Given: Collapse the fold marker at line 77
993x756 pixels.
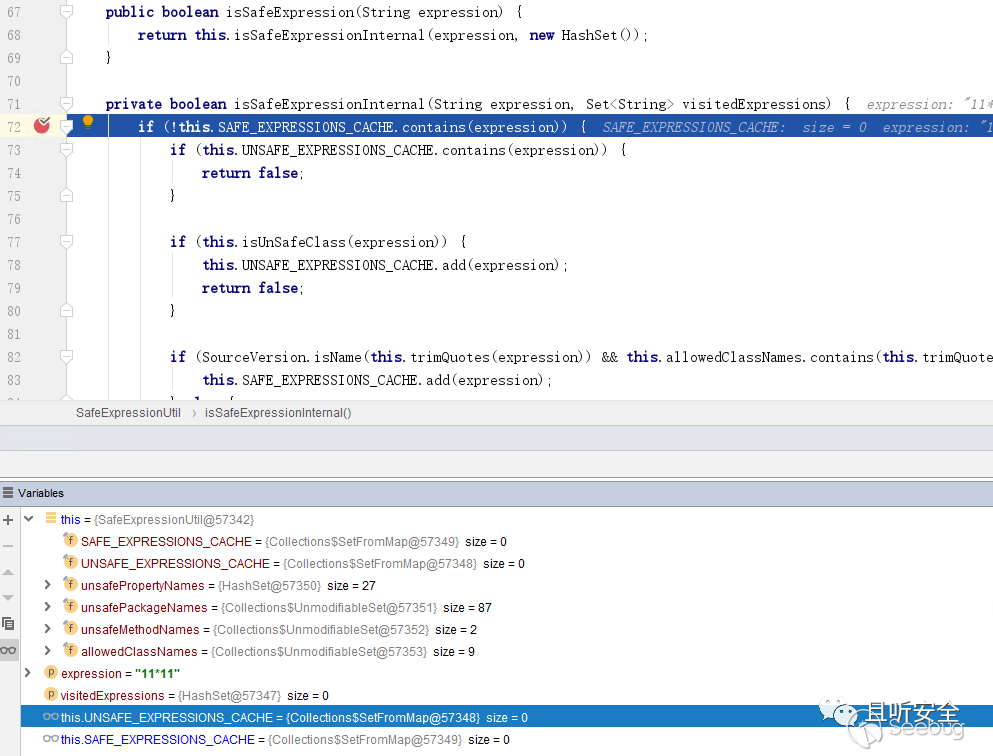Looking at the screenshot, I should point(66,241).
